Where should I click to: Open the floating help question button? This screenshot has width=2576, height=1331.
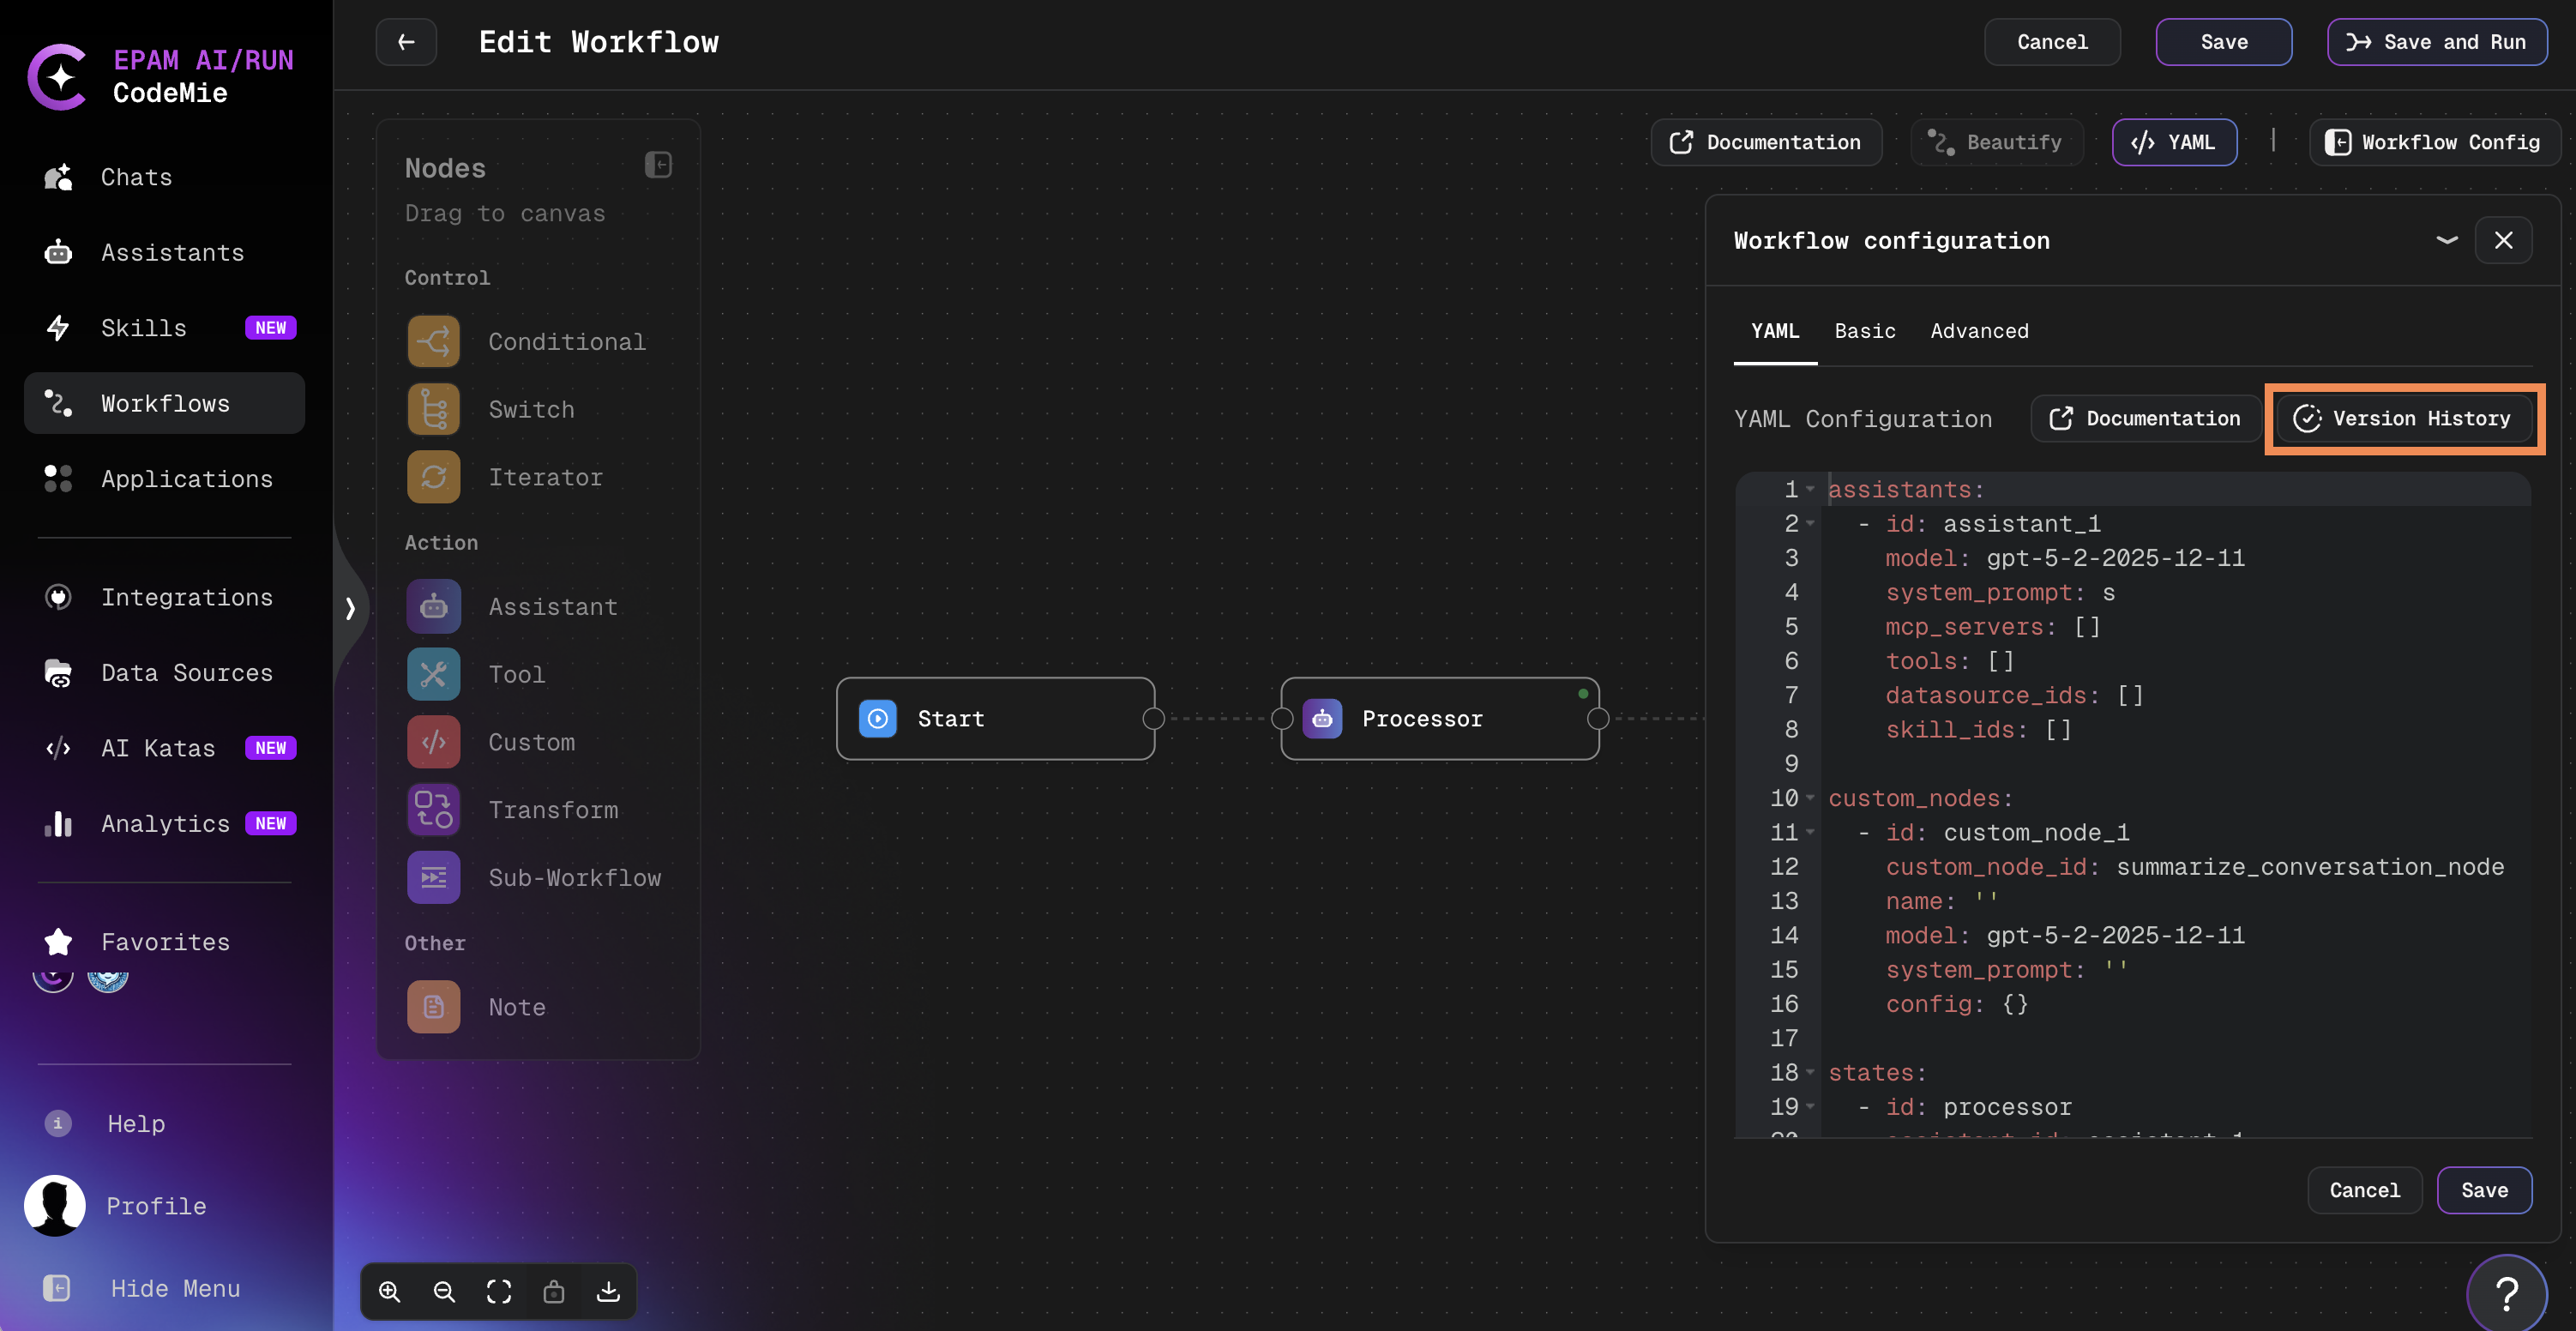tap(2506, 1294)
